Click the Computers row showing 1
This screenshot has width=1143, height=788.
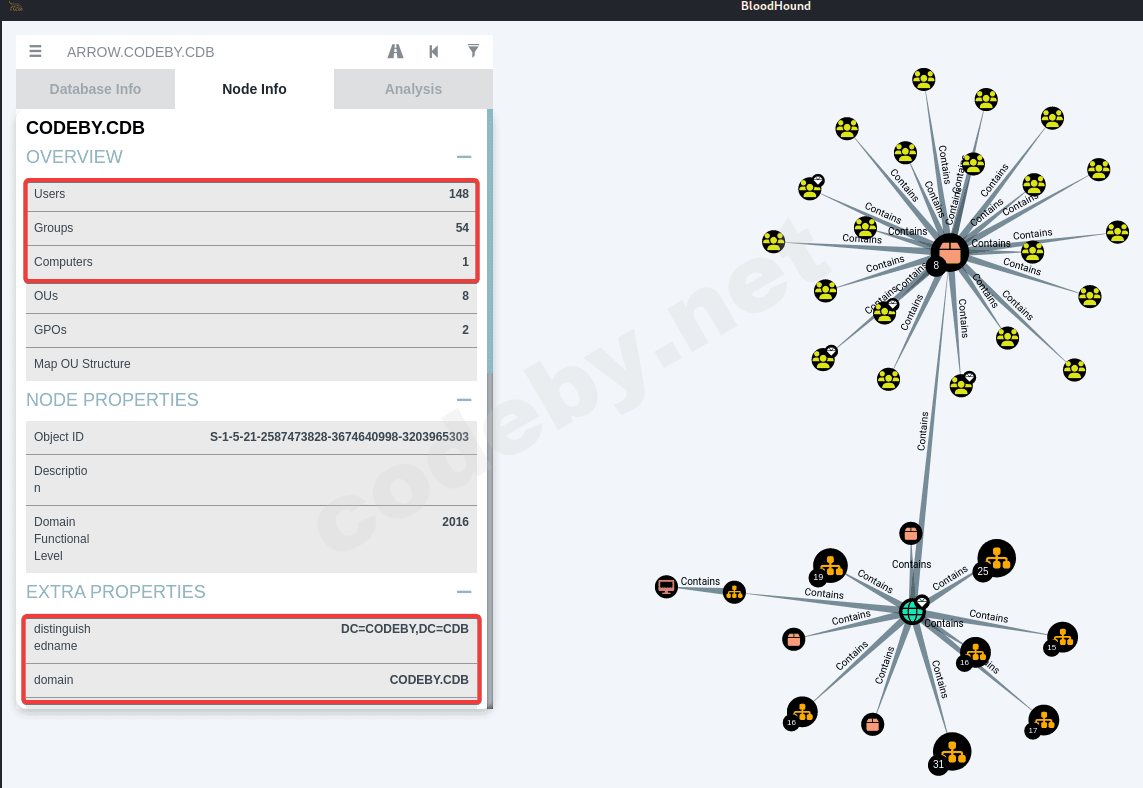pyautogui.click(x=251, y=262)
